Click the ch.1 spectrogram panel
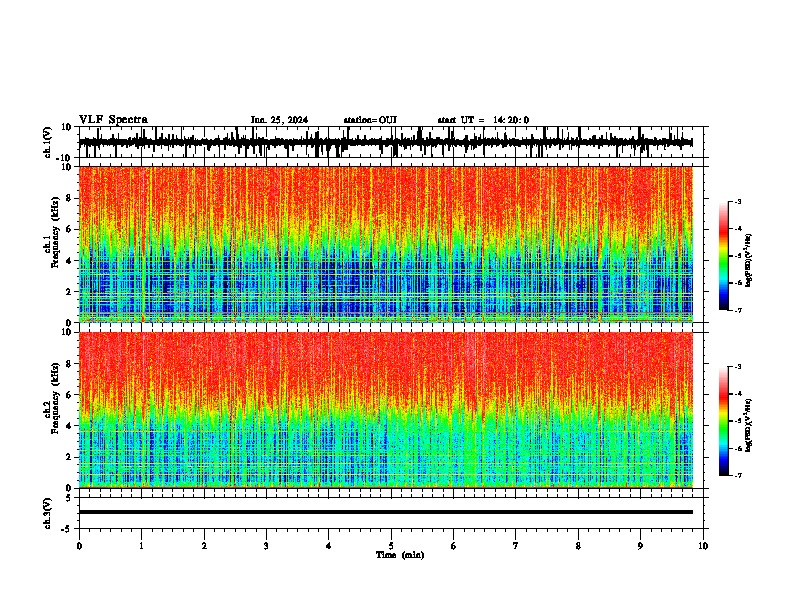The image size is (792, 612). tap(386, 244)
